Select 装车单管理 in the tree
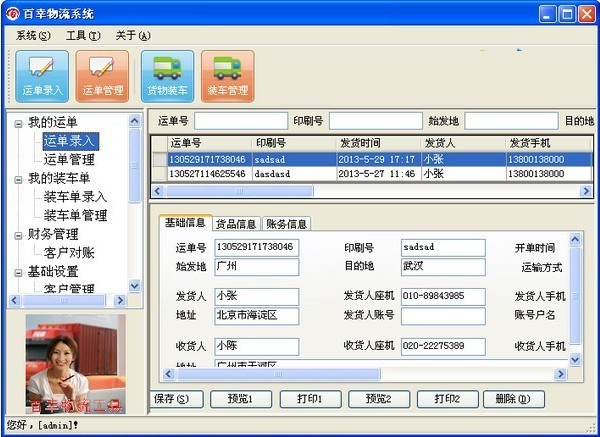The image size is (600, 437). (75, 215)
